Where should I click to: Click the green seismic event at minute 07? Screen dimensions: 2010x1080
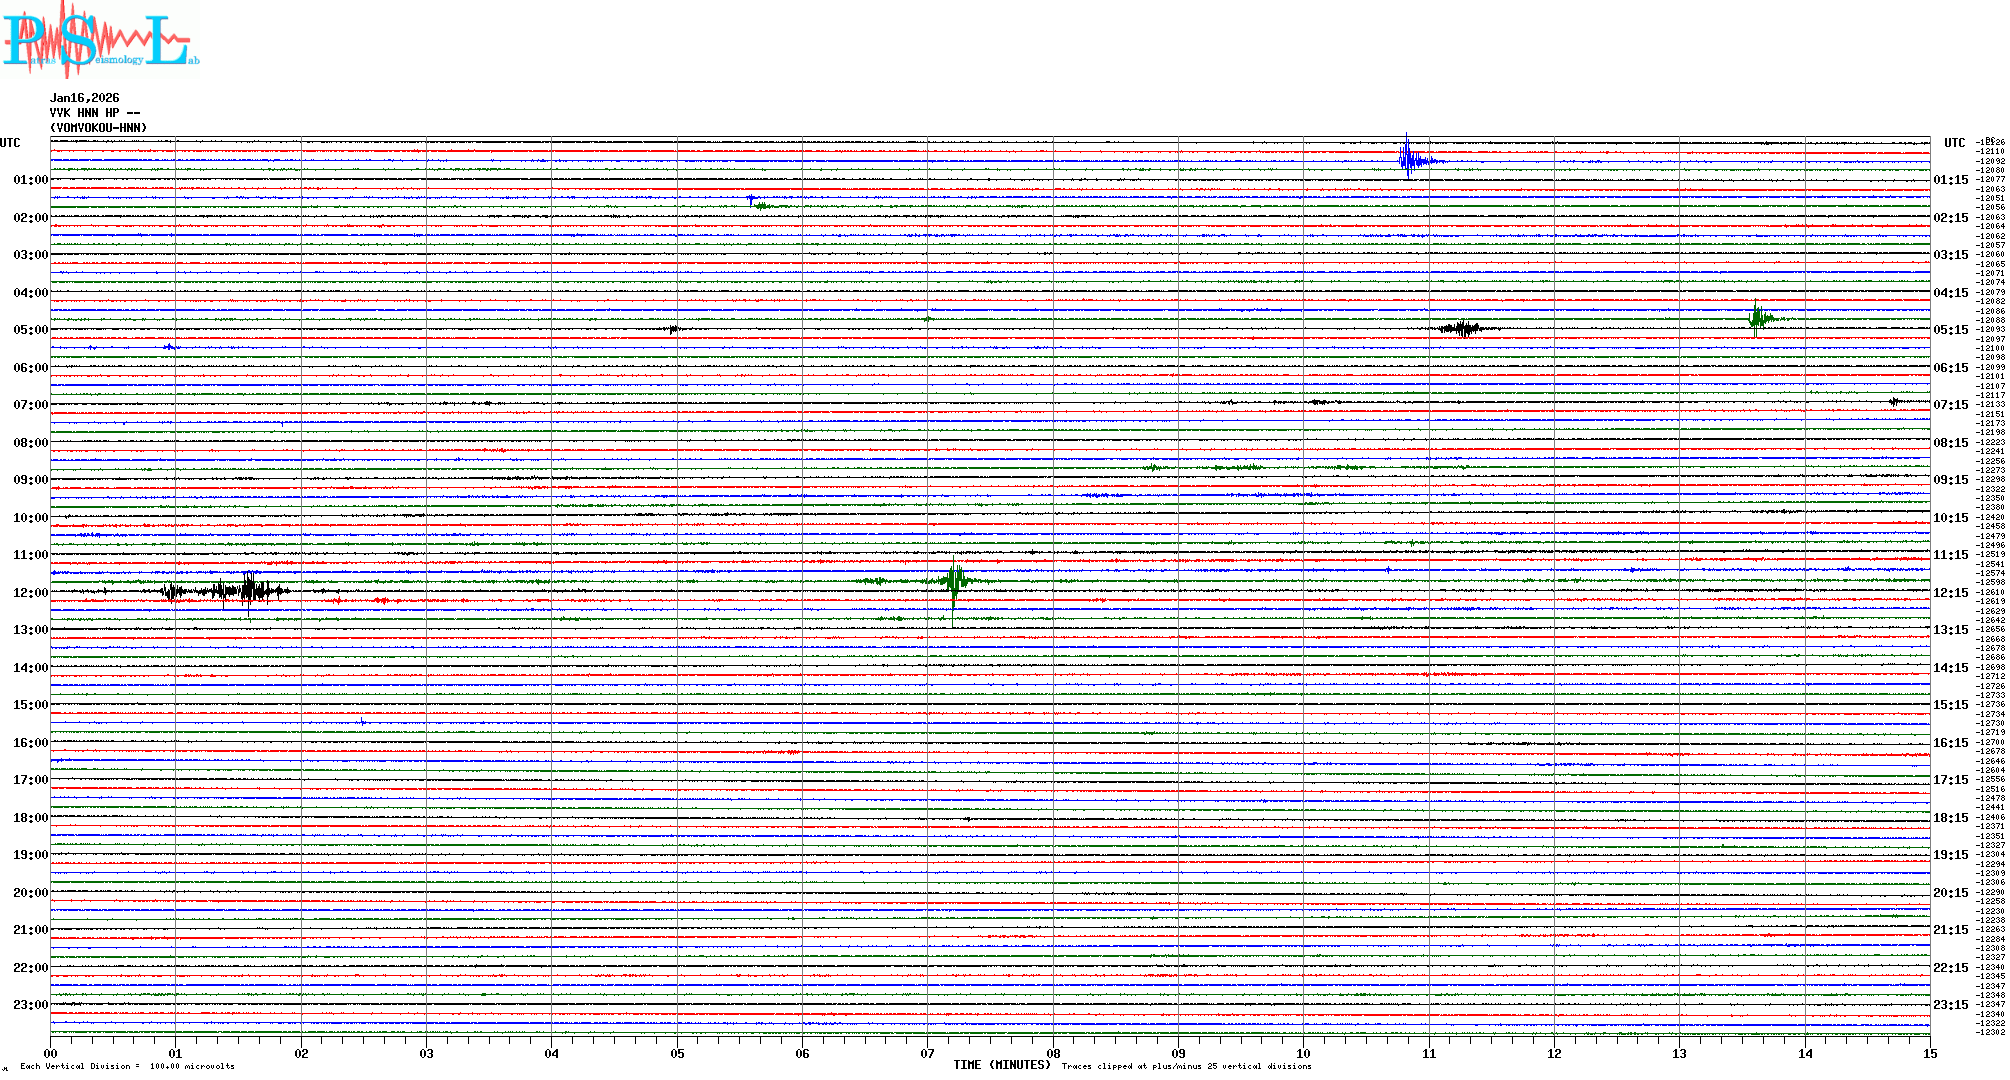(x=955, y=581)
